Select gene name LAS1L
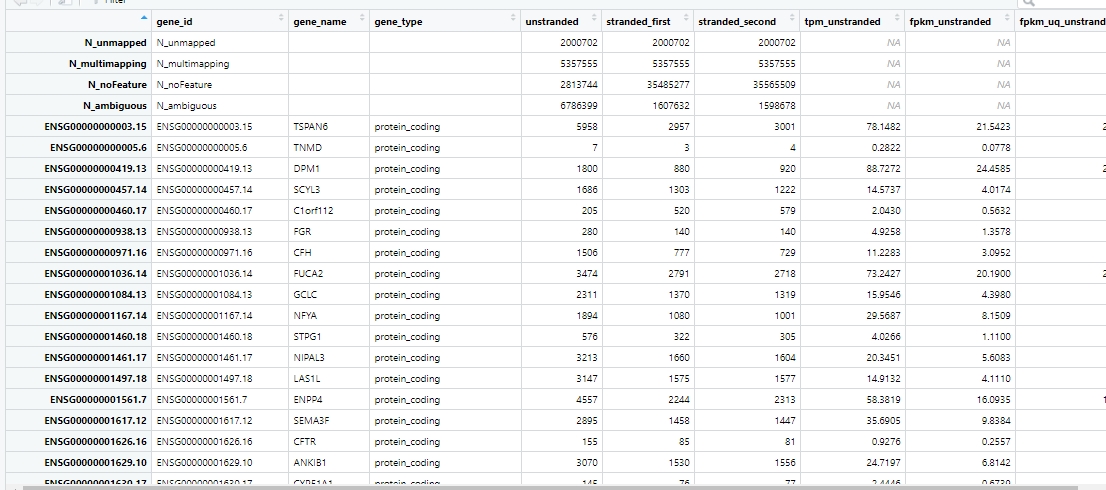 click(x=307, y=379)
